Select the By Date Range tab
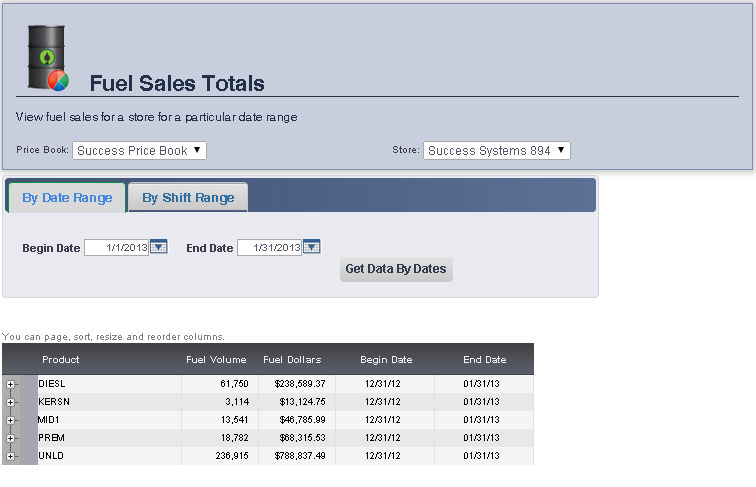 (67, 197)
